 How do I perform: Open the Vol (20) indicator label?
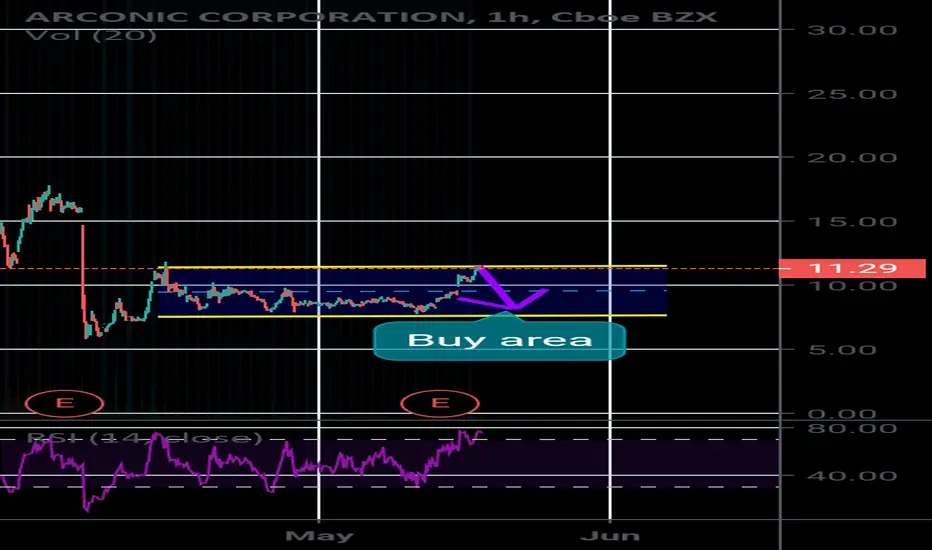tap(91, 36)
